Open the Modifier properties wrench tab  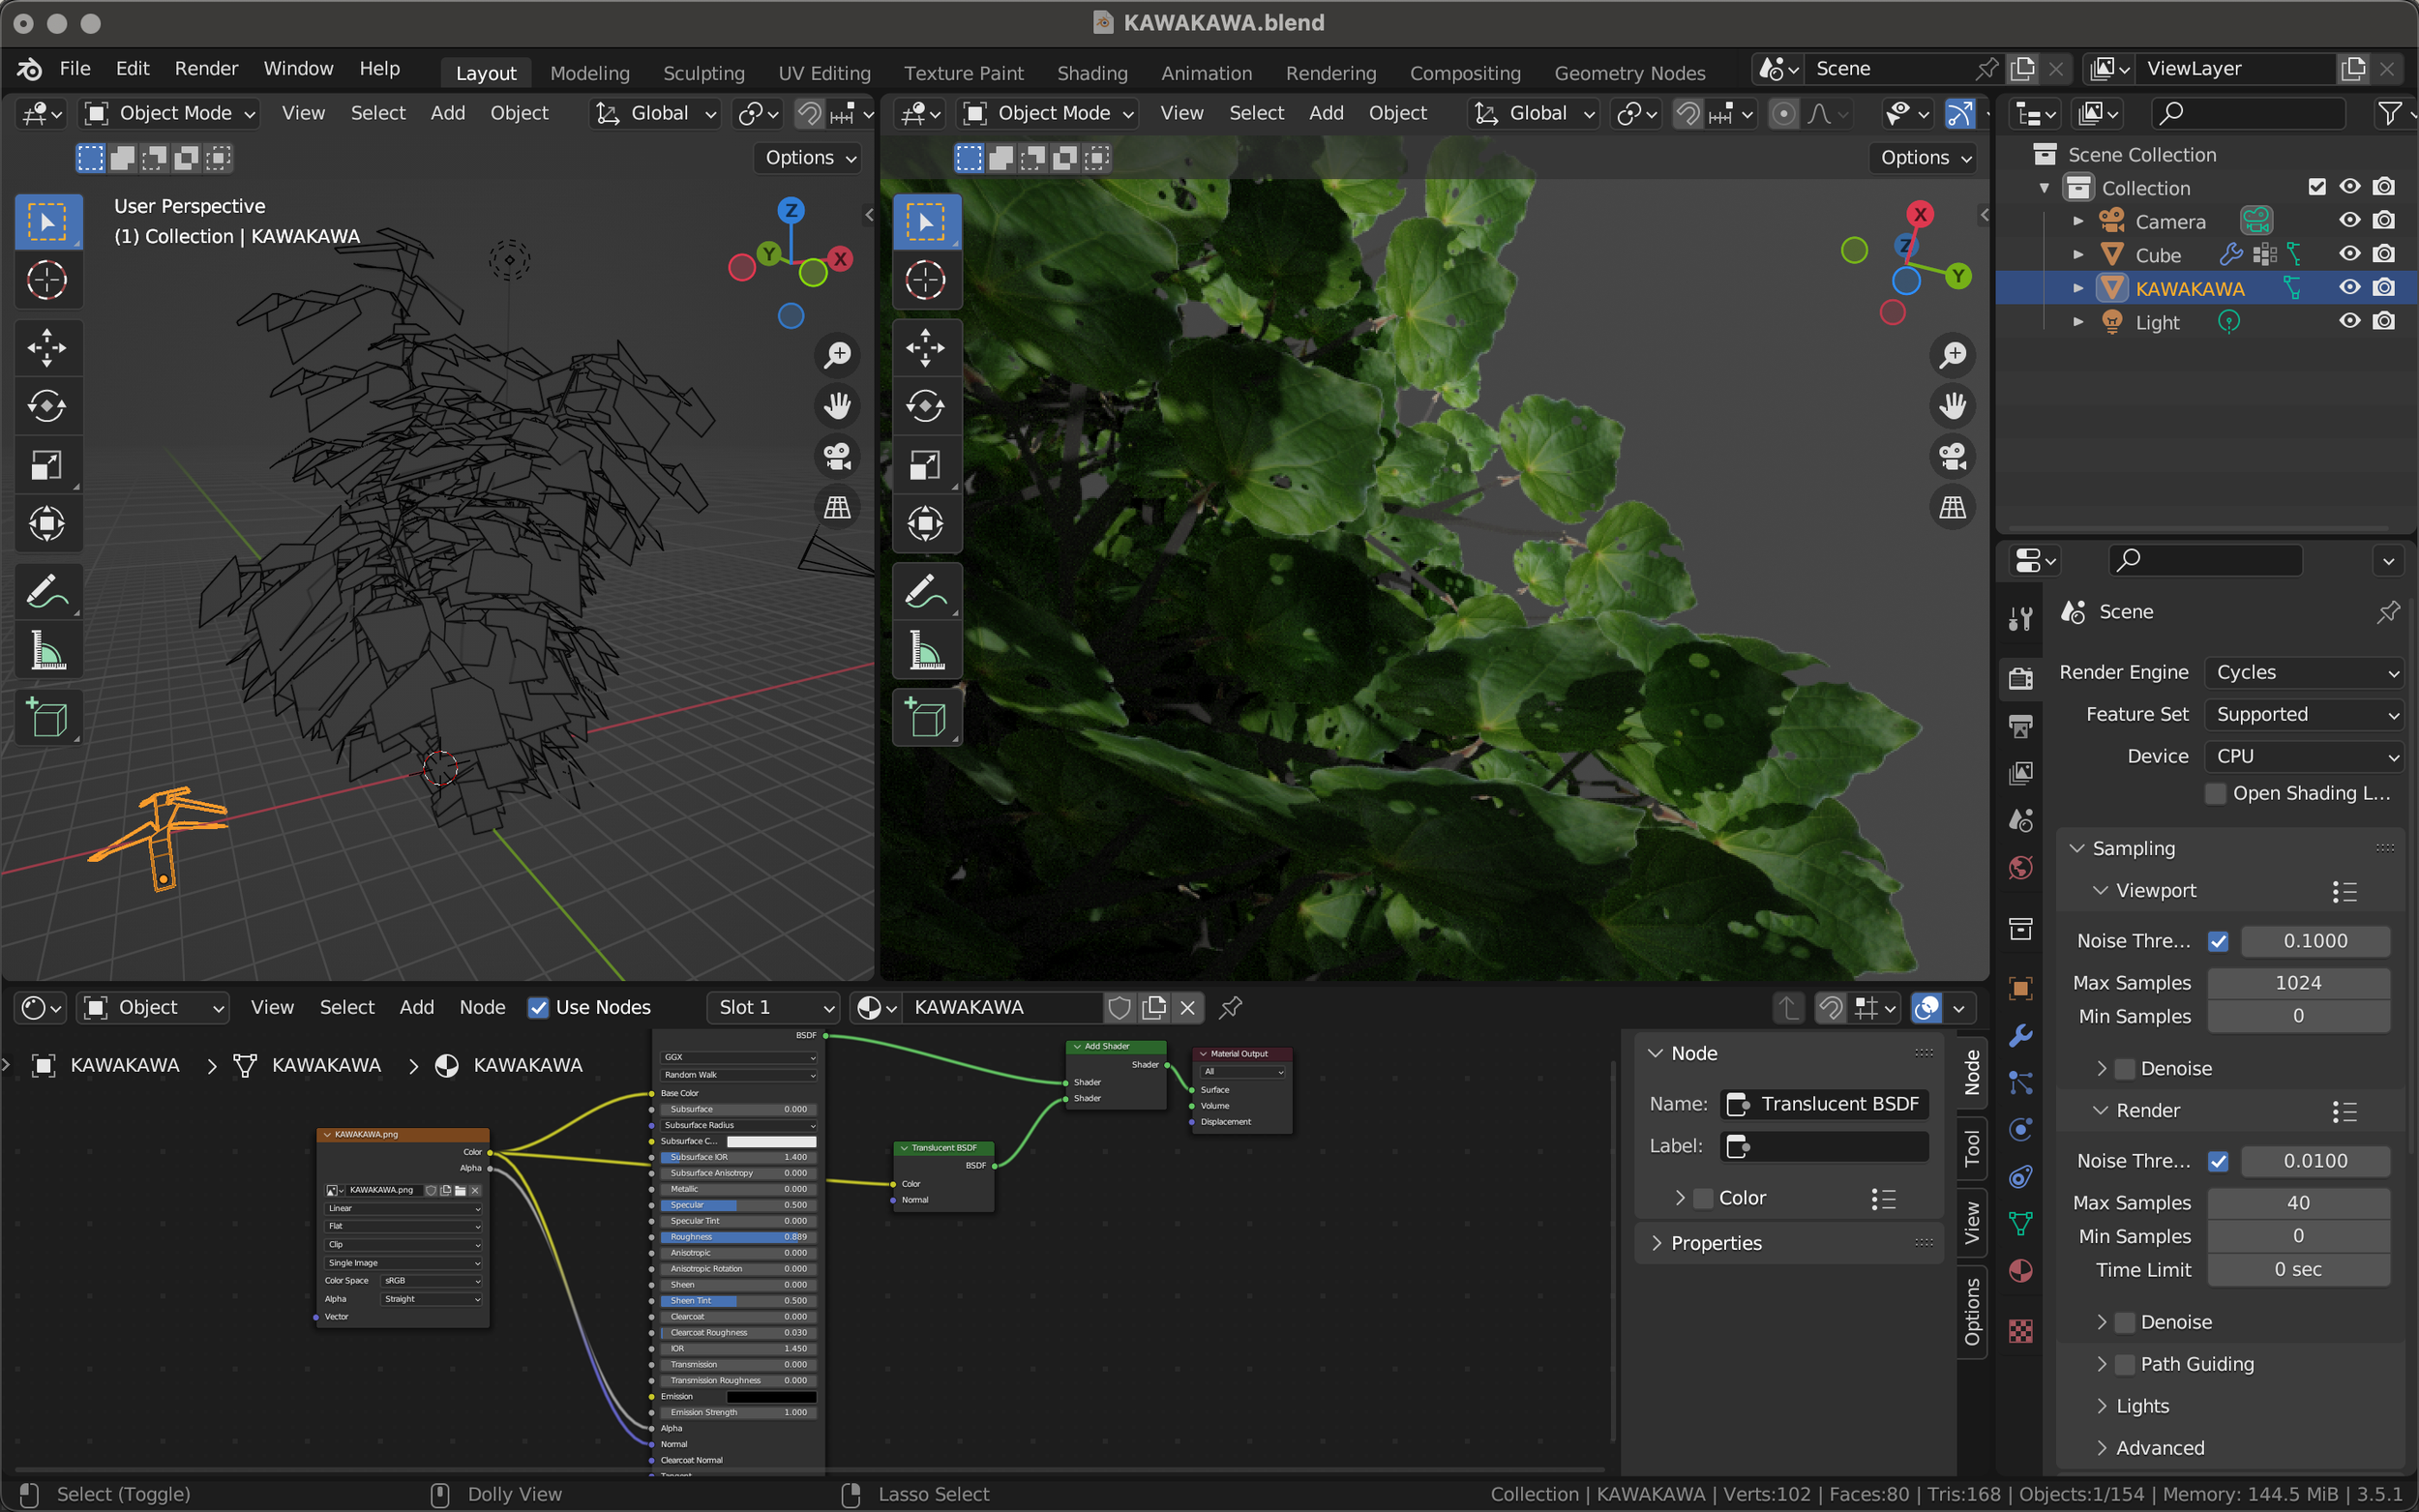coord(2020,1034)
